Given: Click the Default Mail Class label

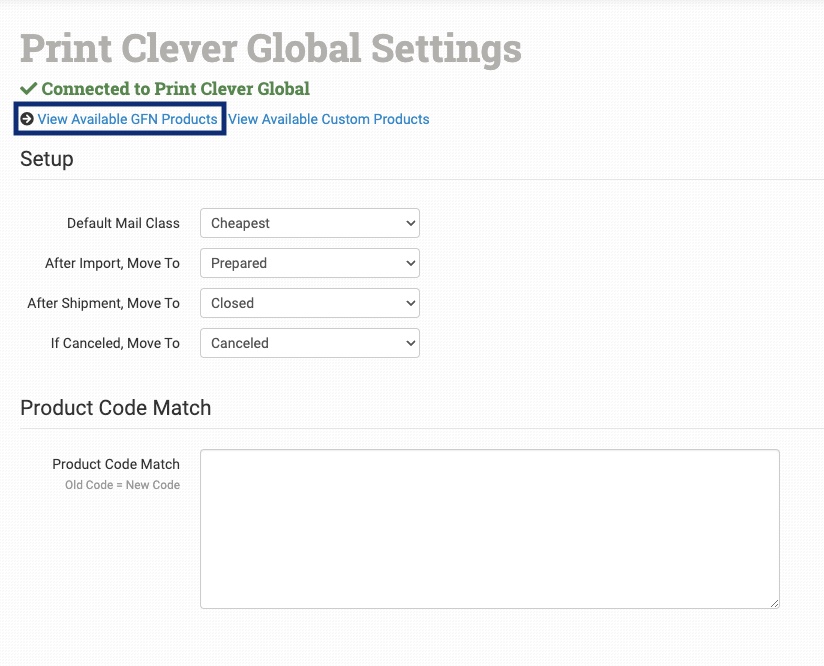Looking at the screenshot, I should click(x=123, y=223).
